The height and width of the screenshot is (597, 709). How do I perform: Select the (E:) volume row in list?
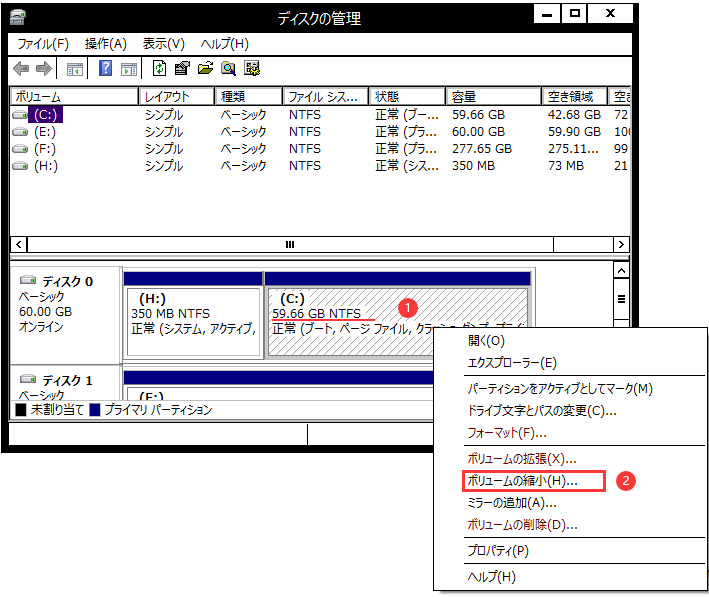320,132
